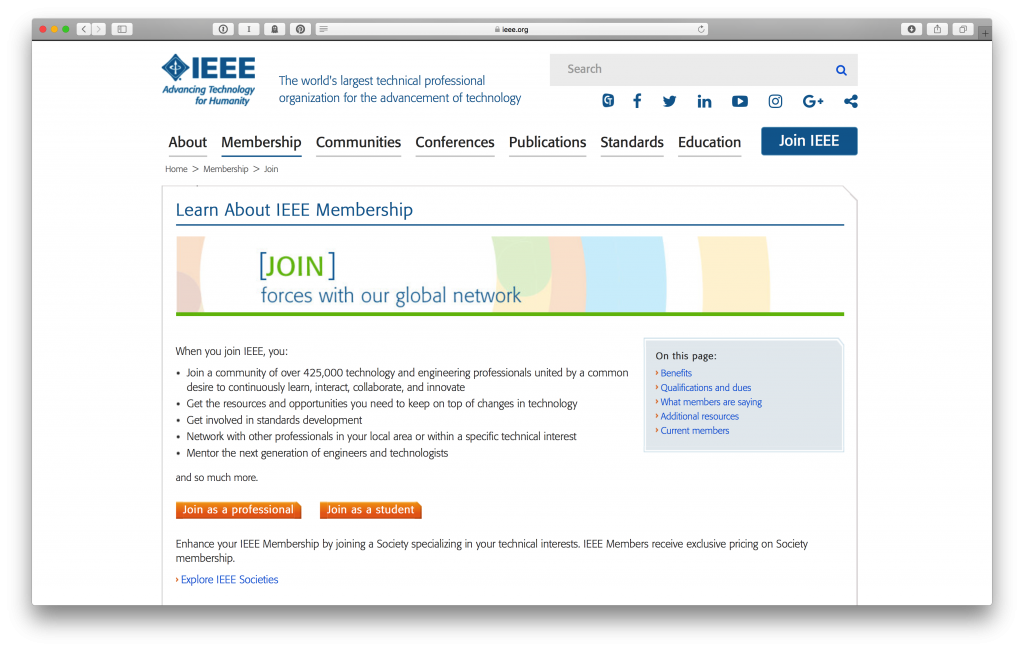Open the Google+ icon
Viewport: 1024px width, 651px height.
[x=813, y=101]
